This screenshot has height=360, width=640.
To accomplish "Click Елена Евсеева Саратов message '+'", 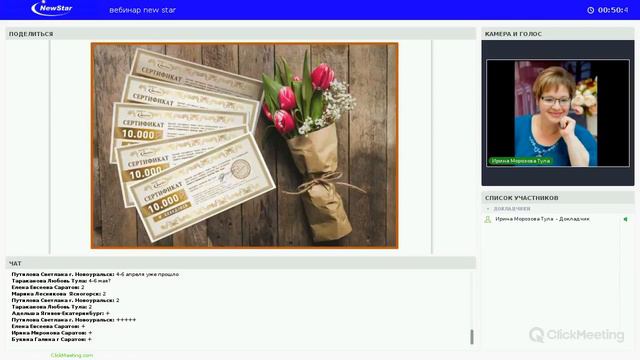I will (x=48, y=327).
